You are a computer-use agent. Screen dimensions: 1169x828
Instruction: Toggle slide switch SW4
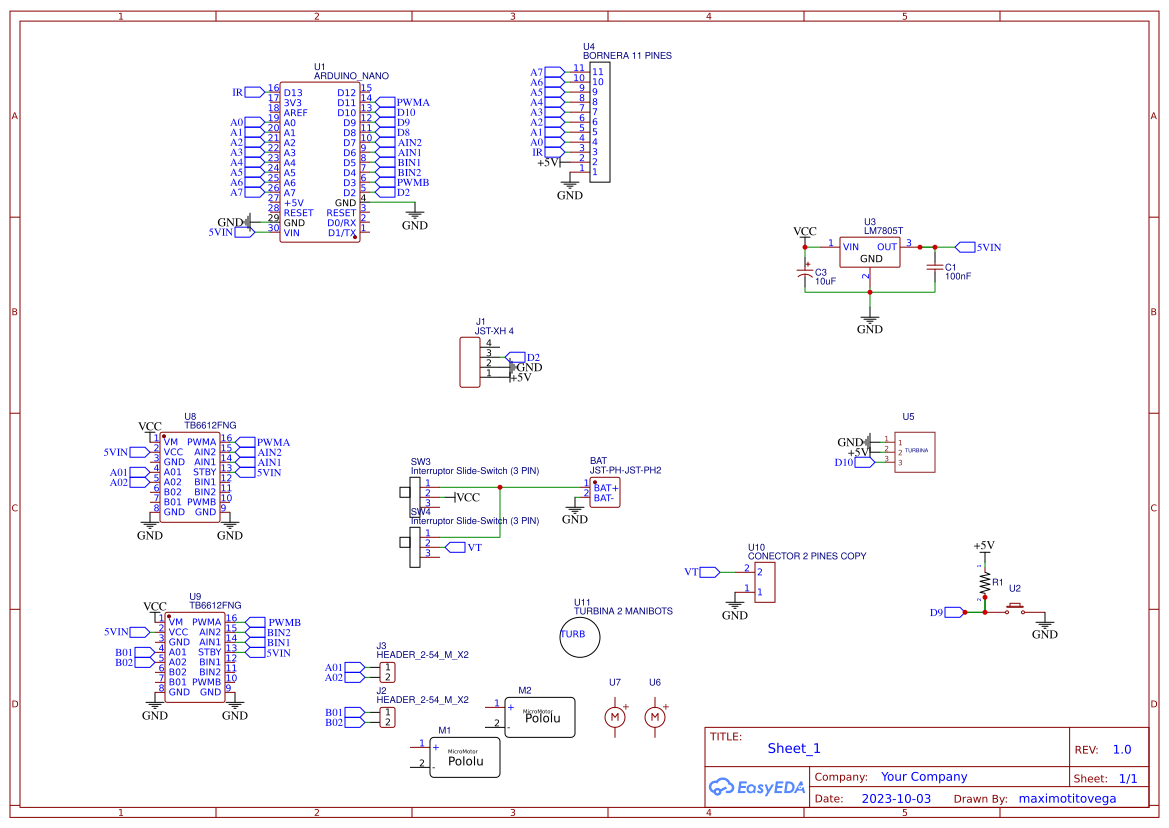click(414, 545)
